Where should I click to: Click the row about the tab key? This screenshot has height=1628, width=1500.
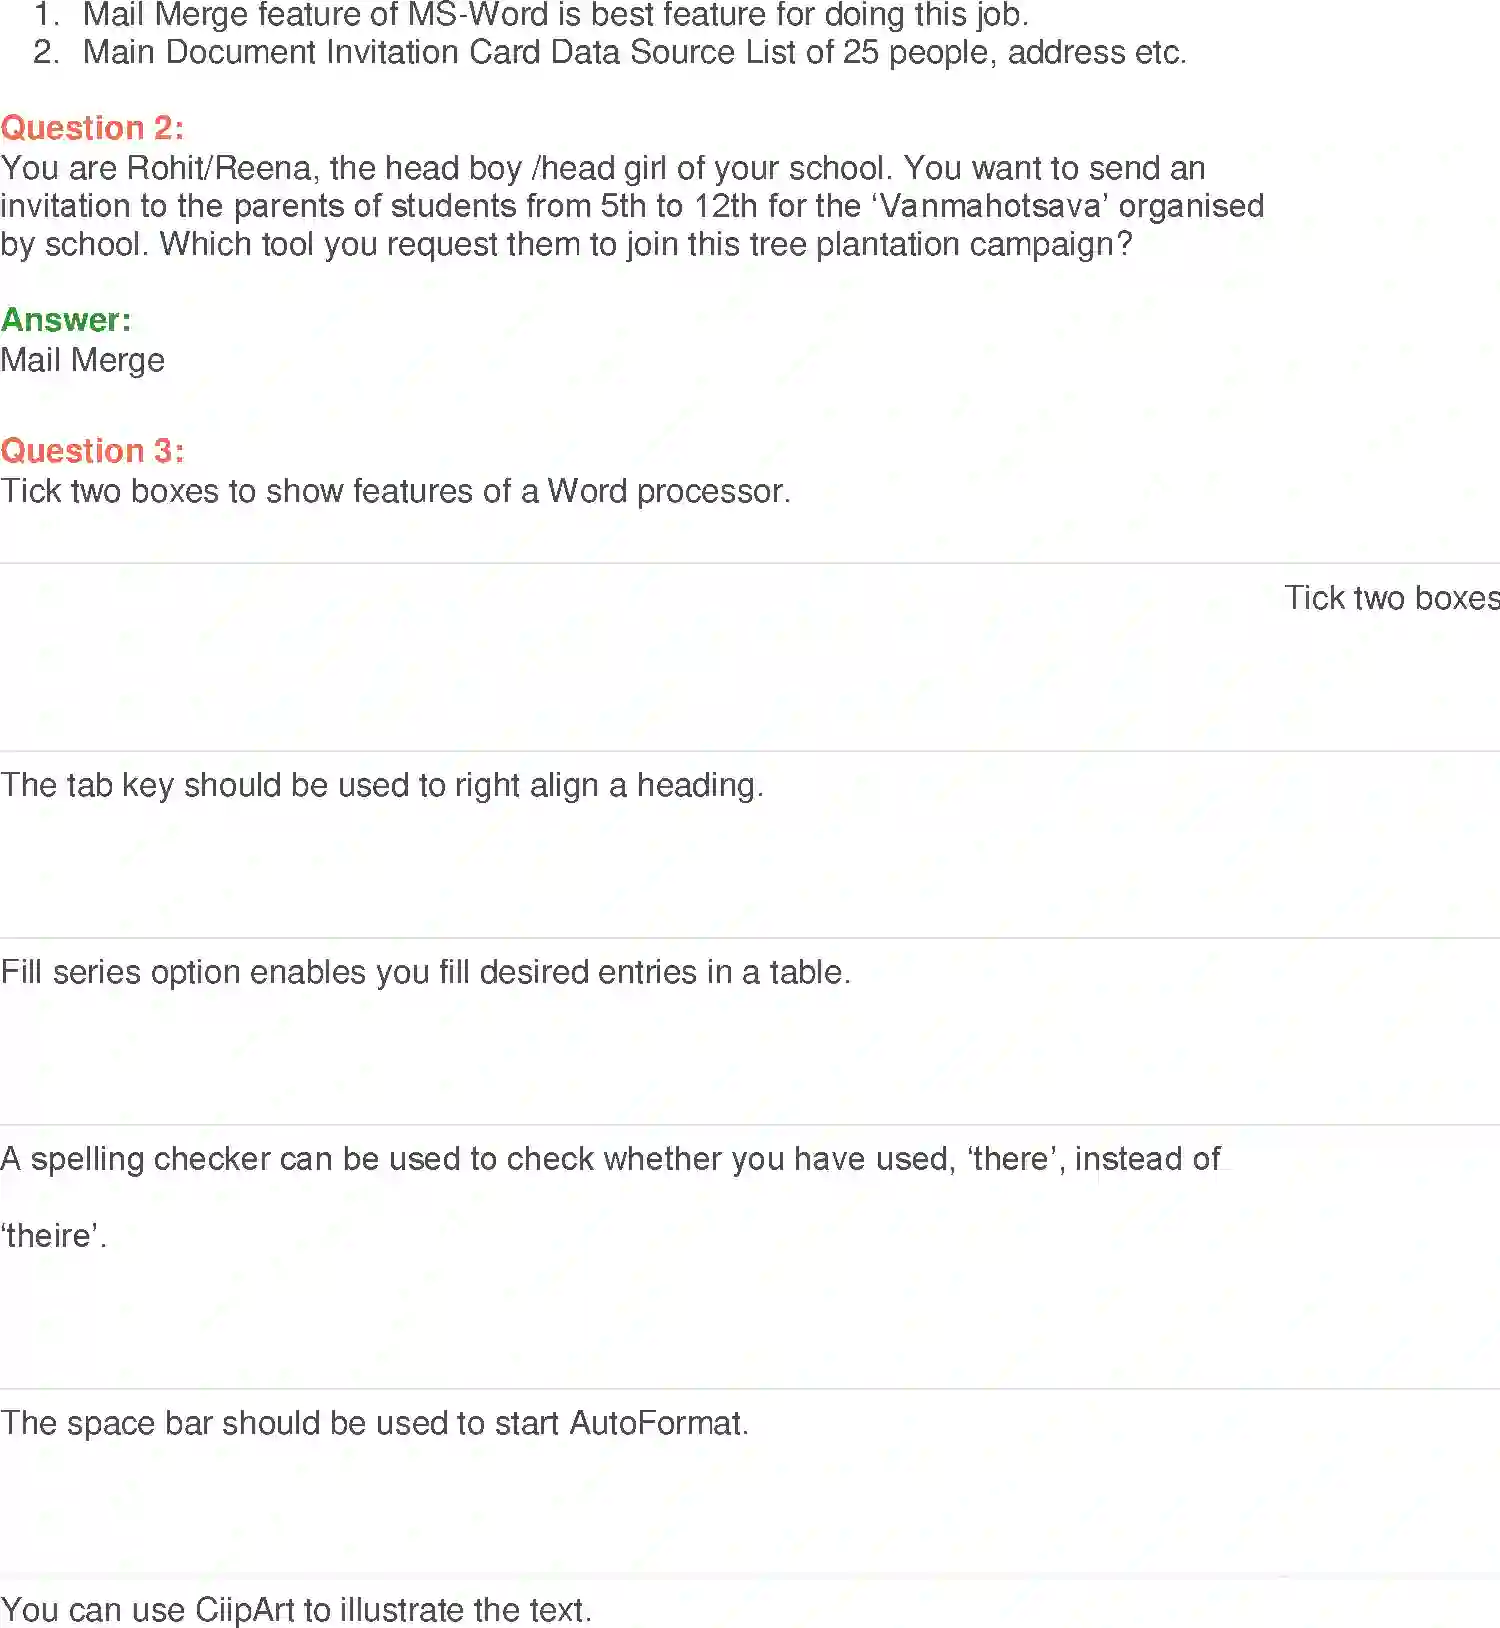(x=381, y=785)
